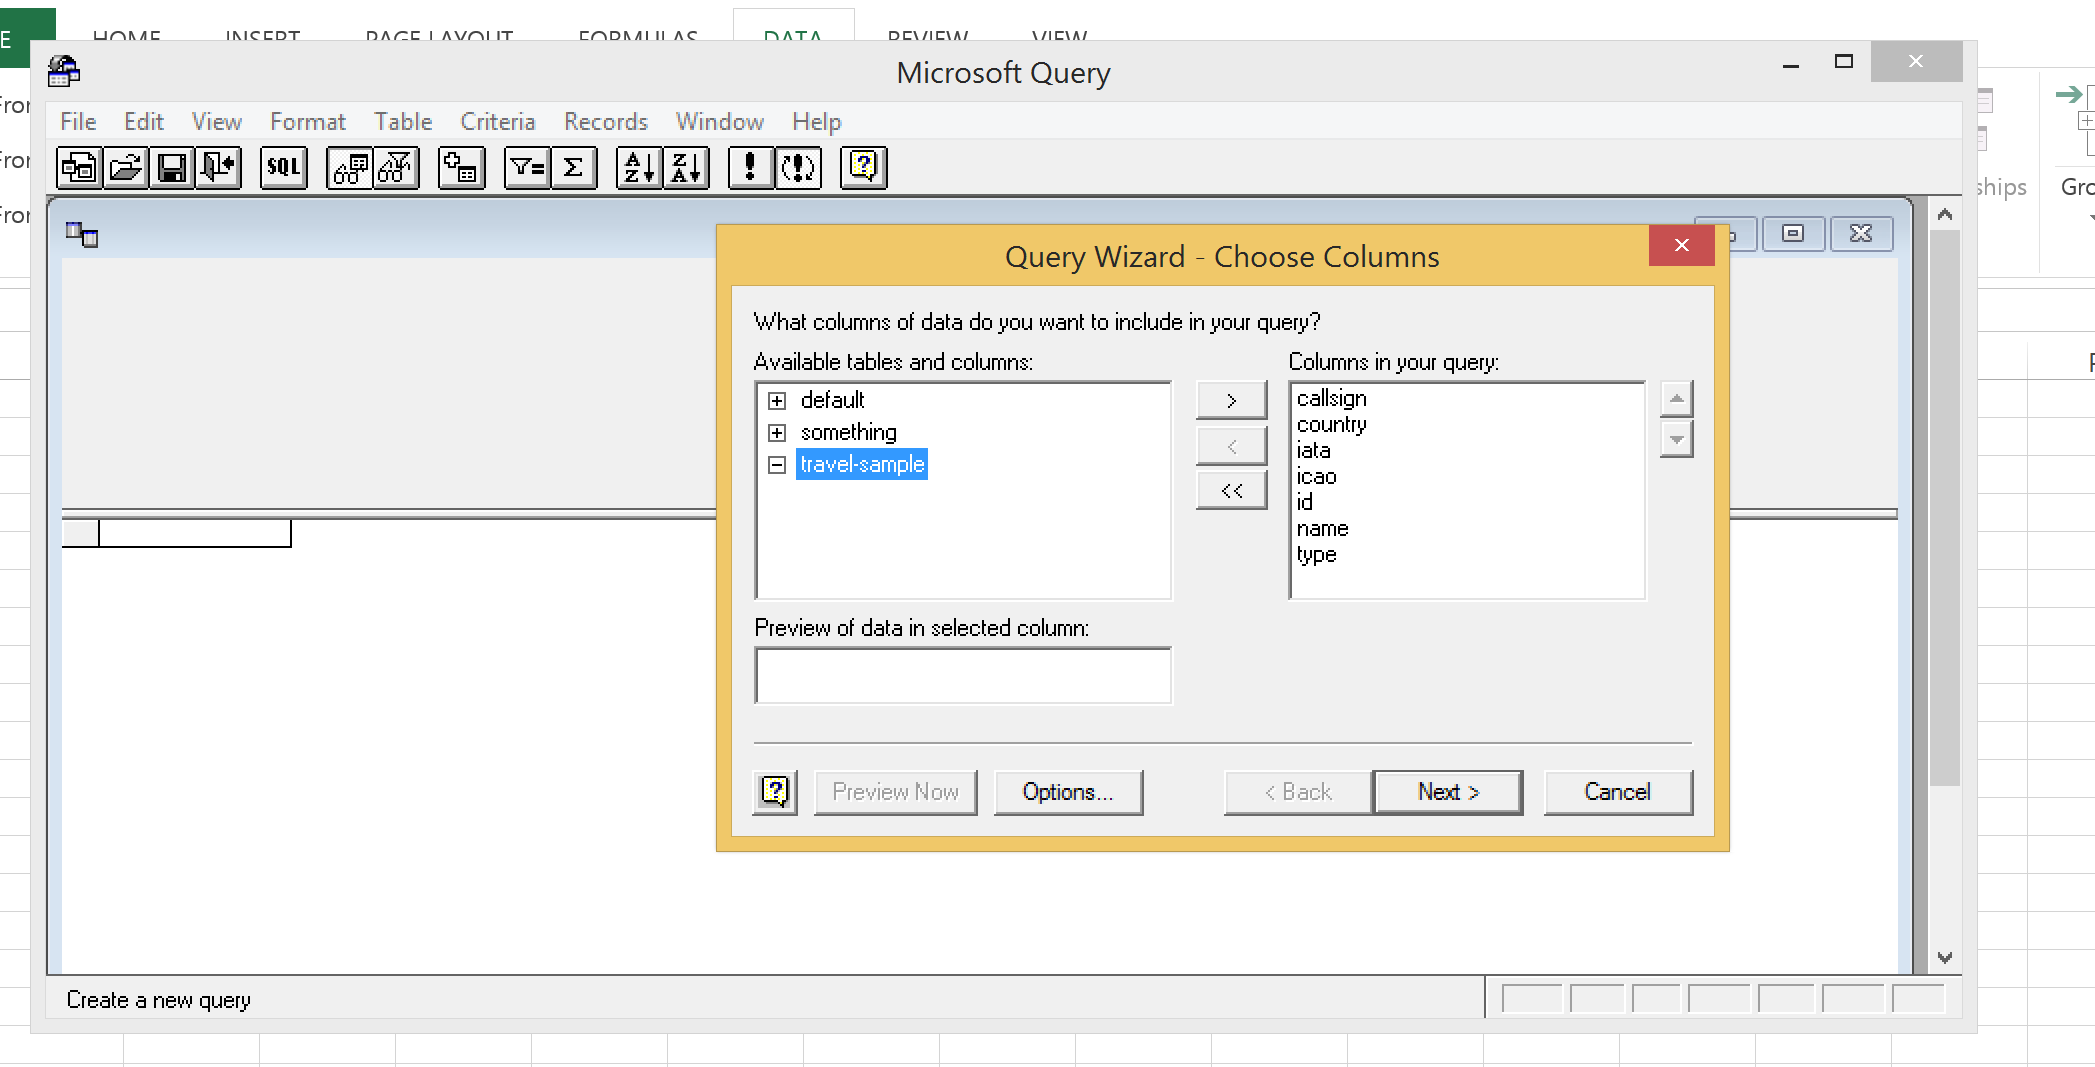The width and height of the screenshot is (2095, 1067).
Task: Click the Return Data door icon
Action: tap(218, 168)
